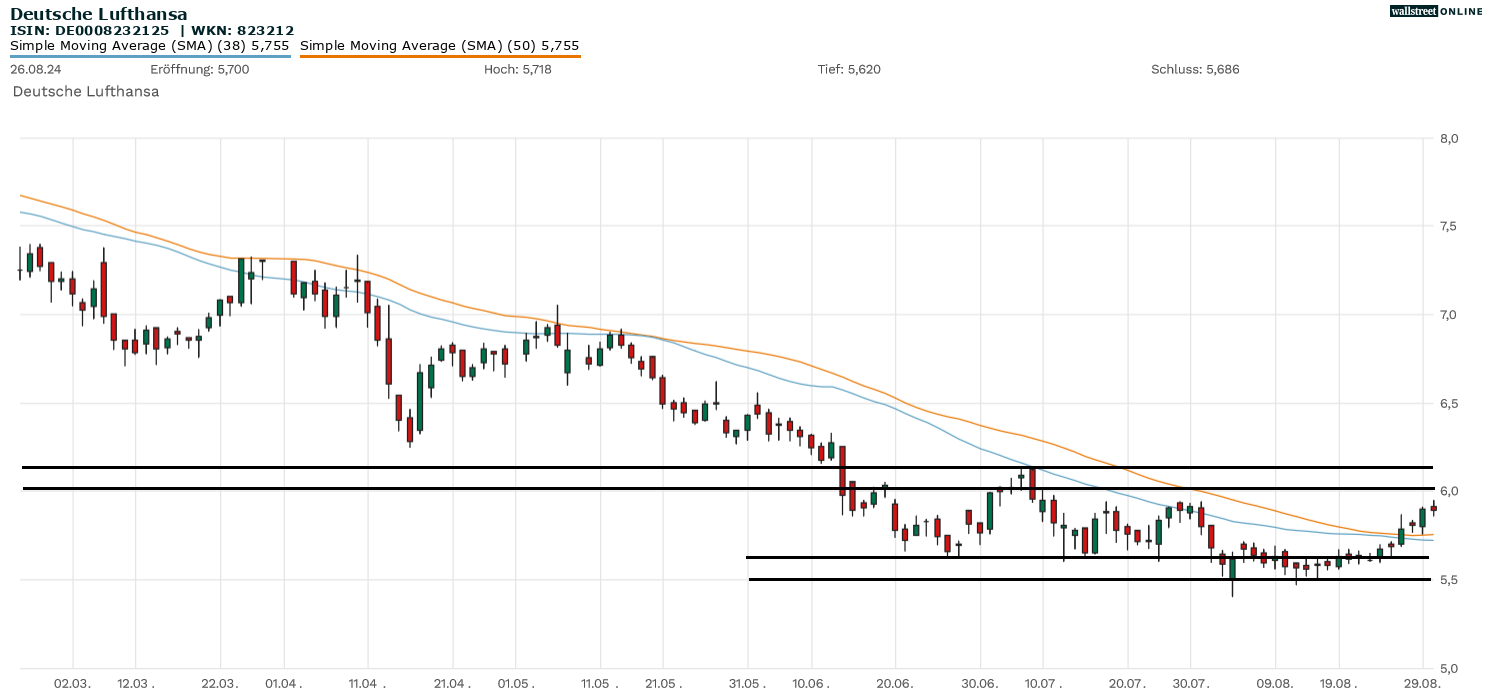This screenshot has width=1490, height=689.
Task: Click the Schluss 5,686 value
Action: [x=1195, y=69]
